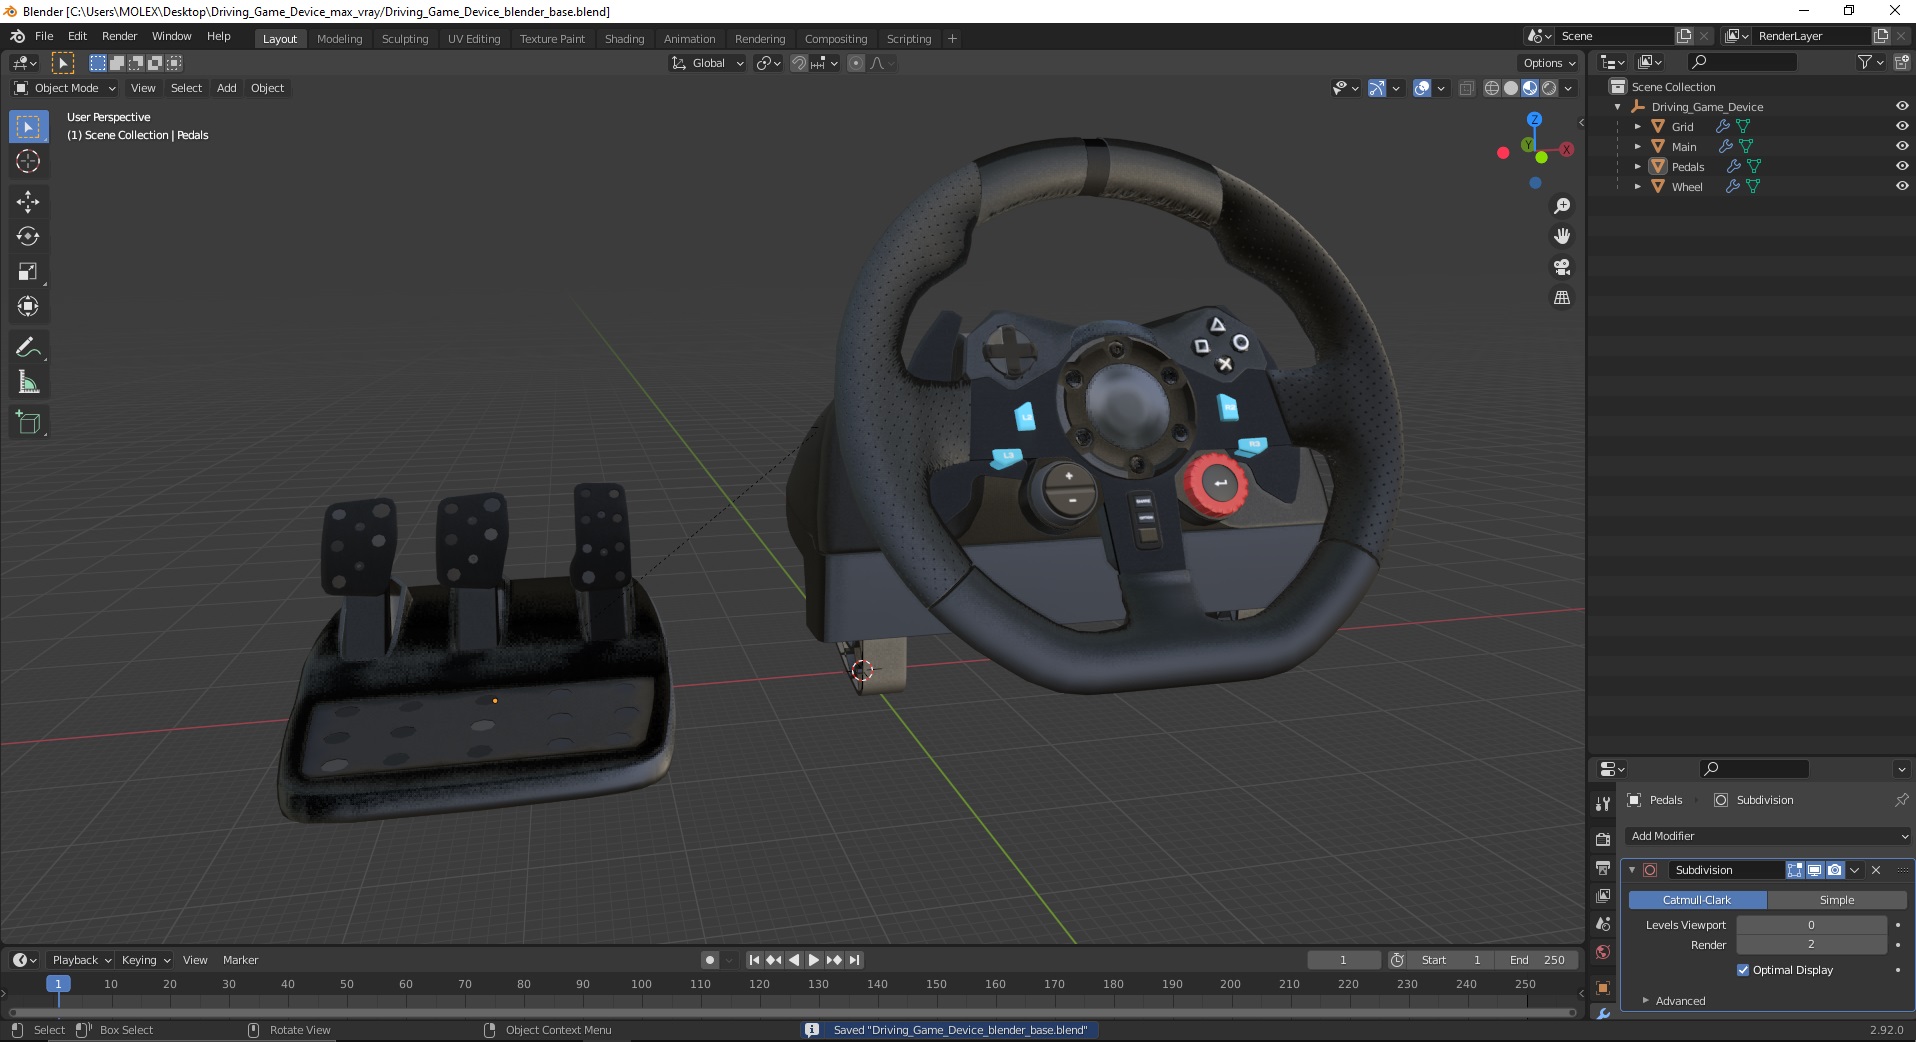Open the World properties tab
Viewport: 1916px width, 1042px height.
pos(1603,952)
